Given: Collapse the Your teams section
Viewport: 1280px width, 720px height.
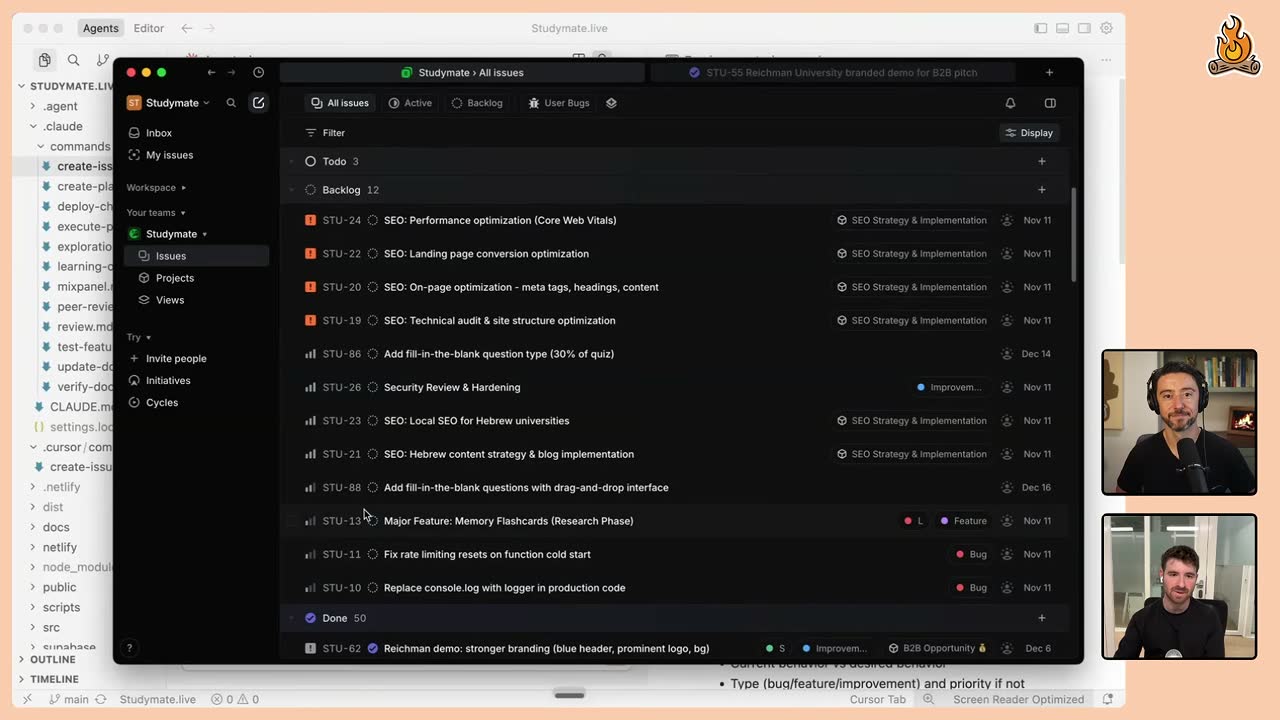Looking at the screenshot, I should click(x=156, y=213).
